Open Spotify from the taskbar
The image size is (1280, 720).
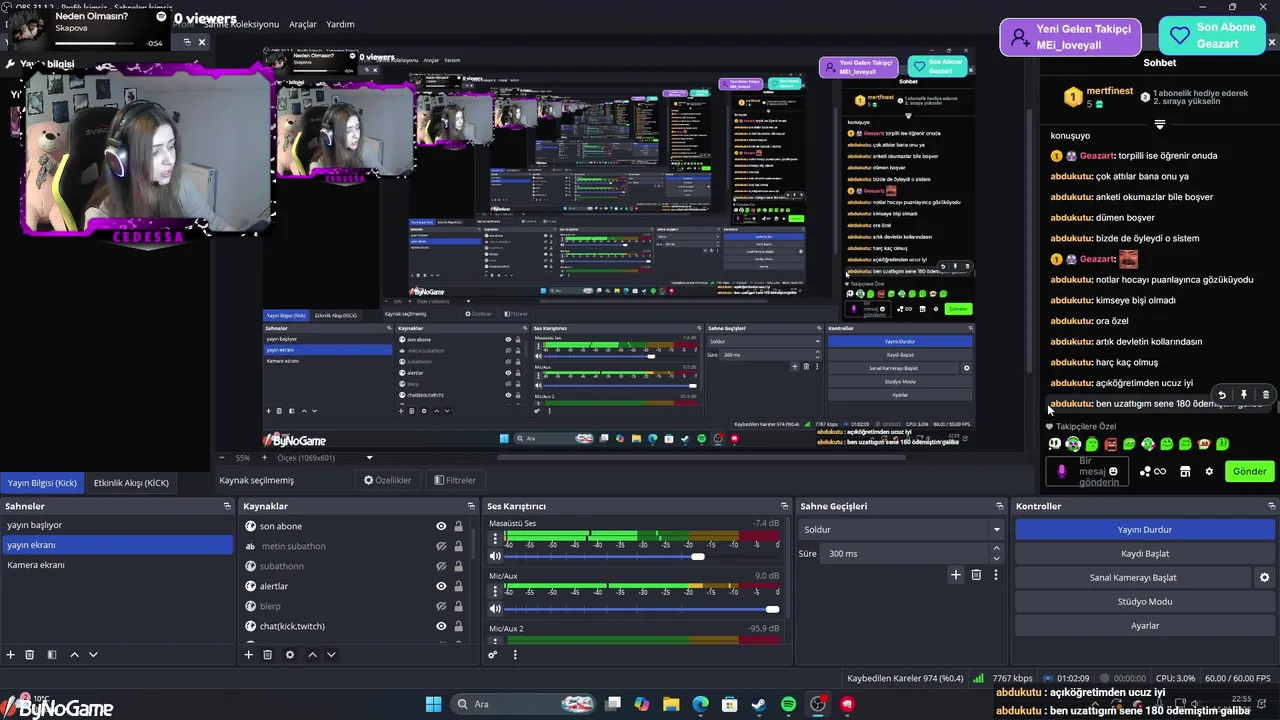788,704
